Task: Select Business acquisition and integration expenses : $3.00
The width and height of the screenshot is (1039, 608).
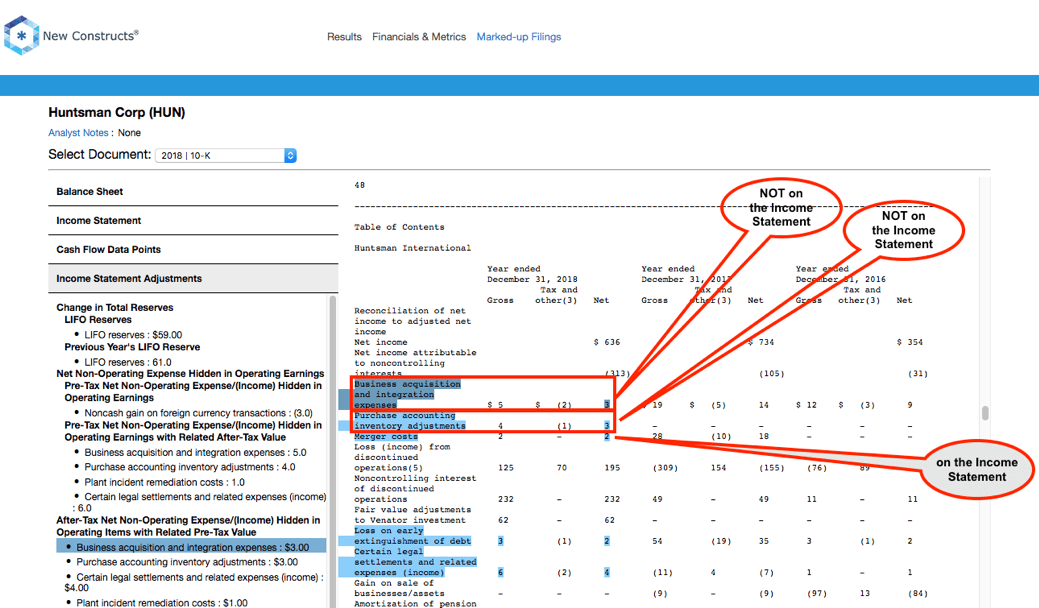Action: click(191, 547)
